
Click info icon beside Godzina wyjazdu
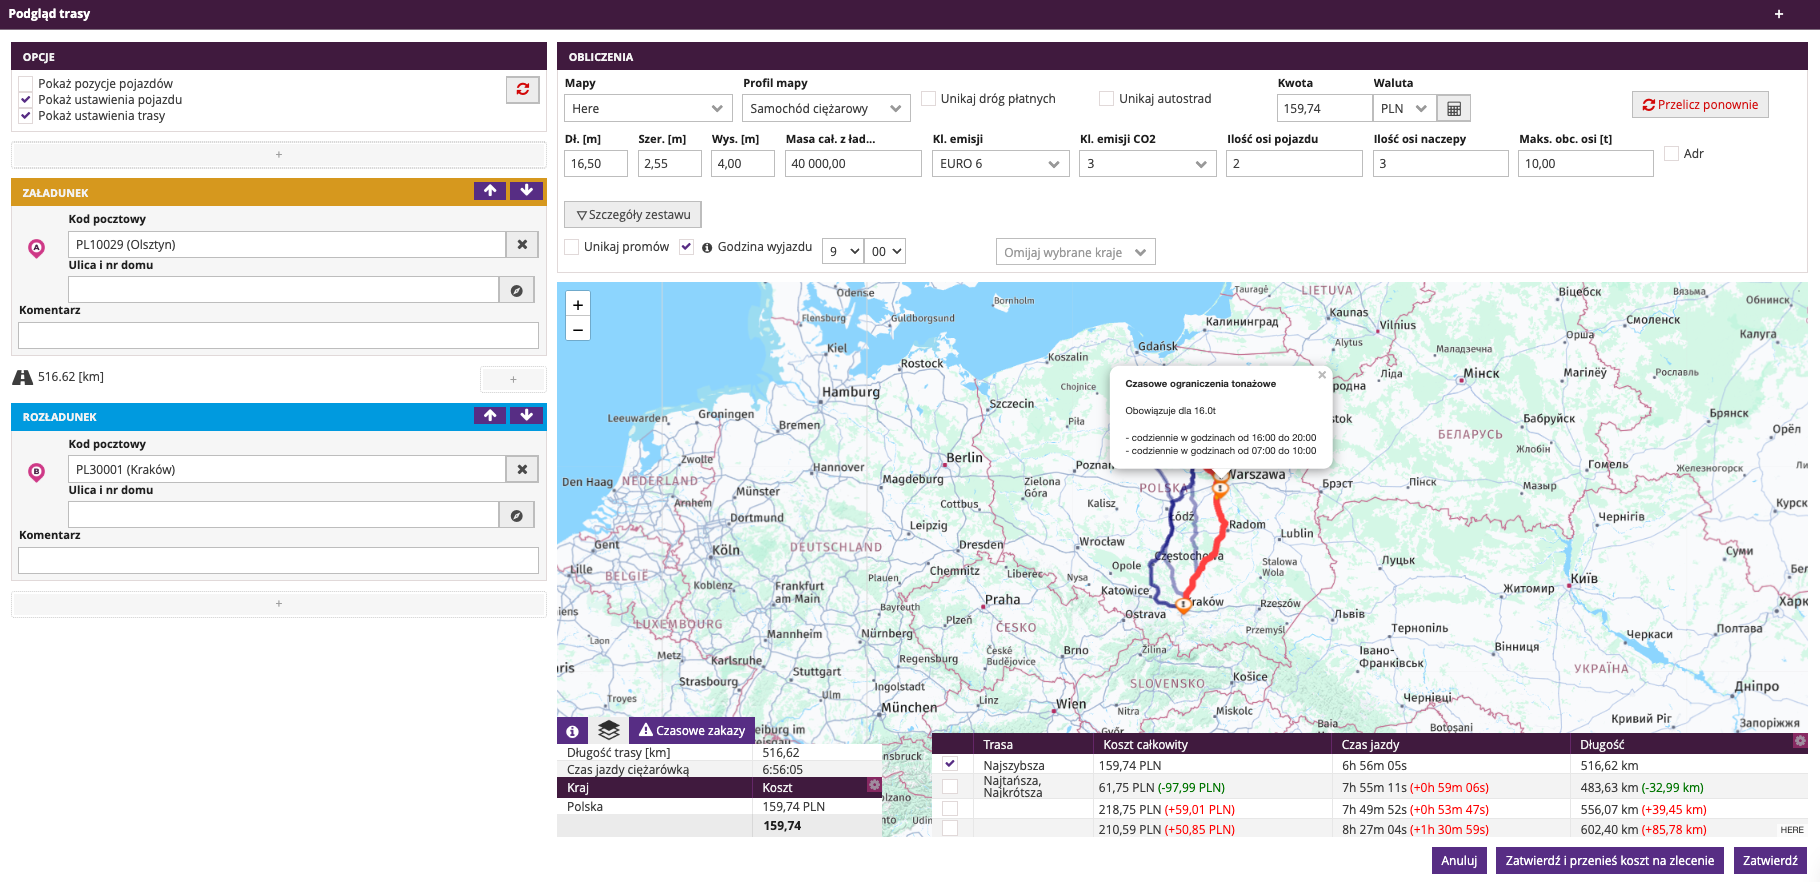(707, 248)
